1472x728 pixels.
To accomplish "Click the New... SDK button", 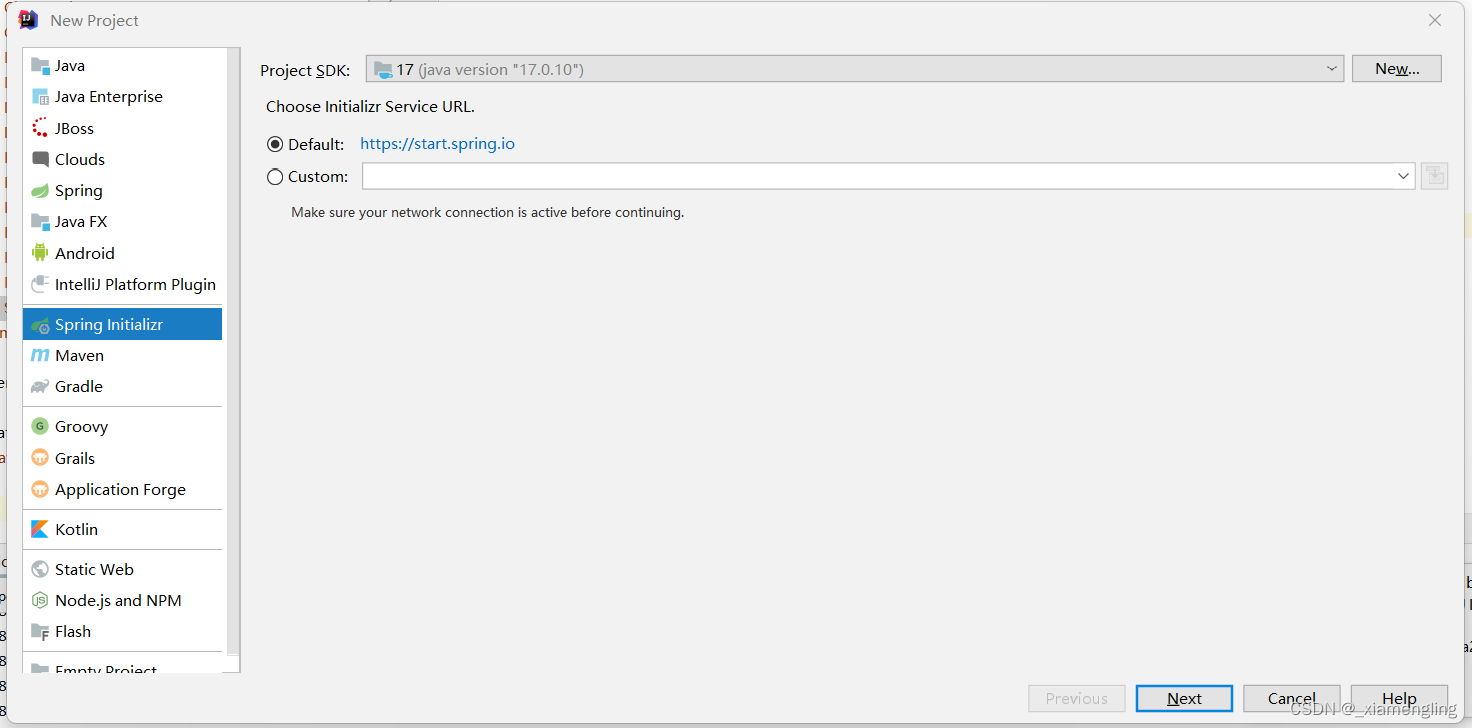I will point(1397,69).
